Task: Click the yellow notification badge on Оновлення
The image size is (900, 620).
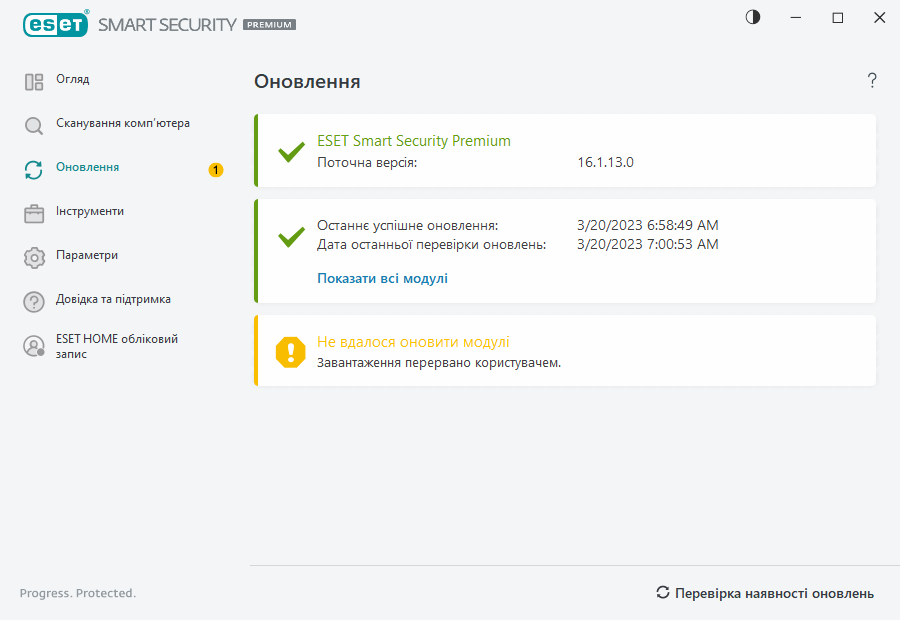Action: tap(216, 170)
